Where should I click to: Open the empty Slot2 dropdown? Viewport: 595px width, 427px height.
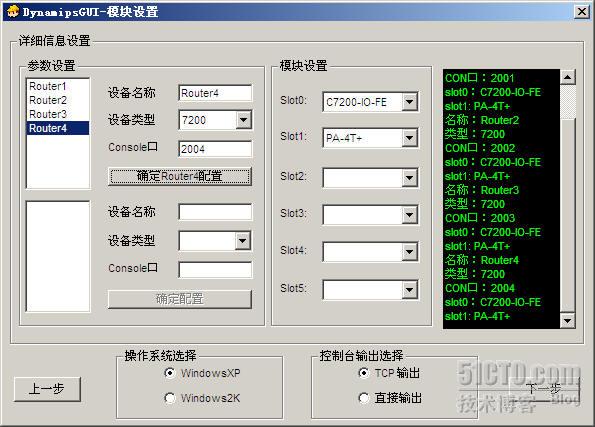(x=409, y=178)
